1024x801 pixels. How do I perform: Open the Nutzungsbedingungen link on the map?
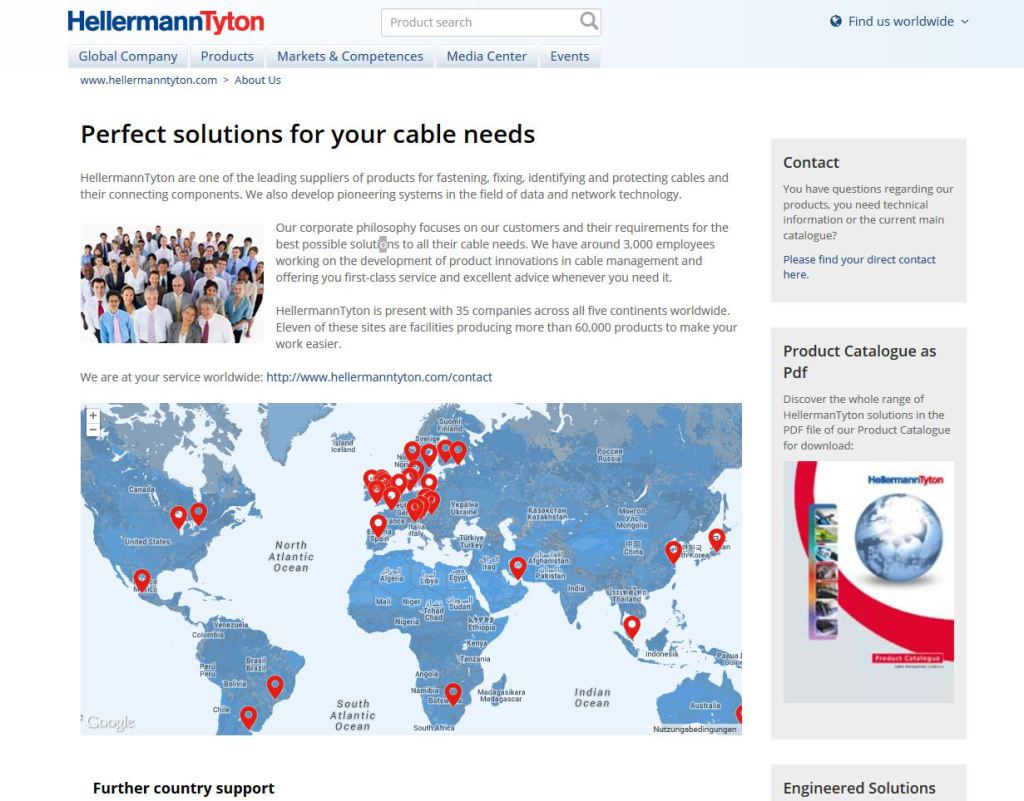coord(697,731)
